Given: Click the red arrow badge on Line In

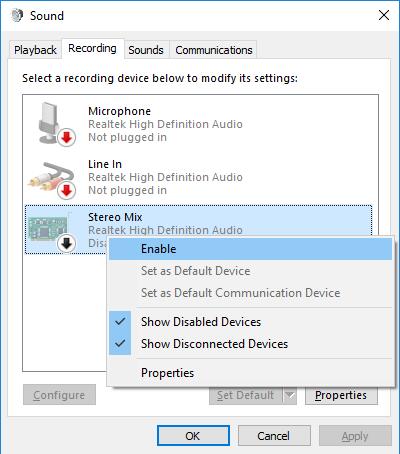Looking at the screenshot, I should point(67,190).
